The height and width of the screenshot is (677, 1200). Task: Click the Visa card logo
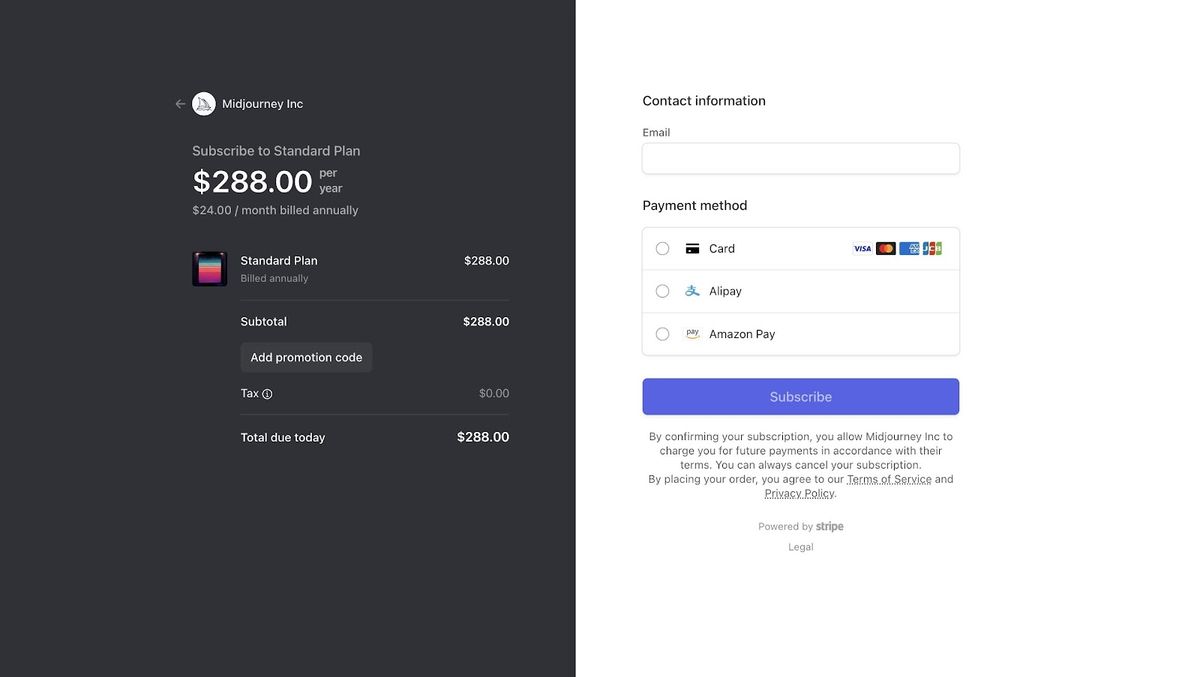pyautogui.click(x=862, y=249)
